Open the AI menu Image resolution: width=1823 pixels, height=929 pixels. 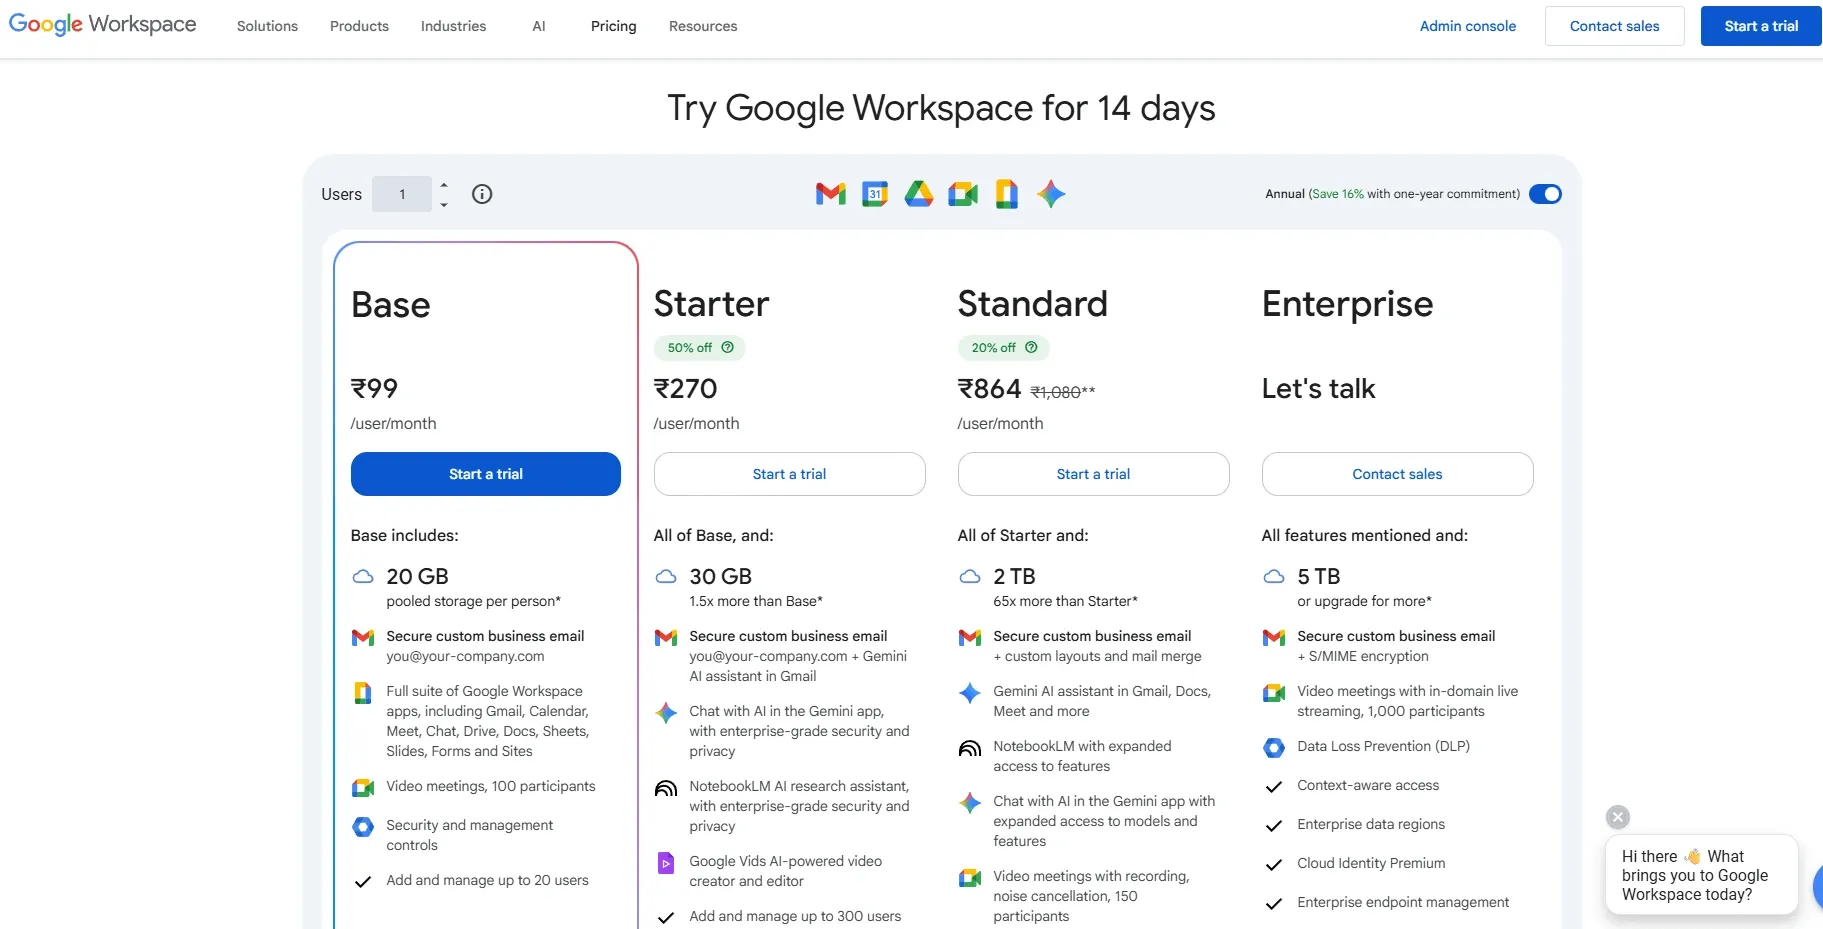pyautogui.click(x=539, y=26)
